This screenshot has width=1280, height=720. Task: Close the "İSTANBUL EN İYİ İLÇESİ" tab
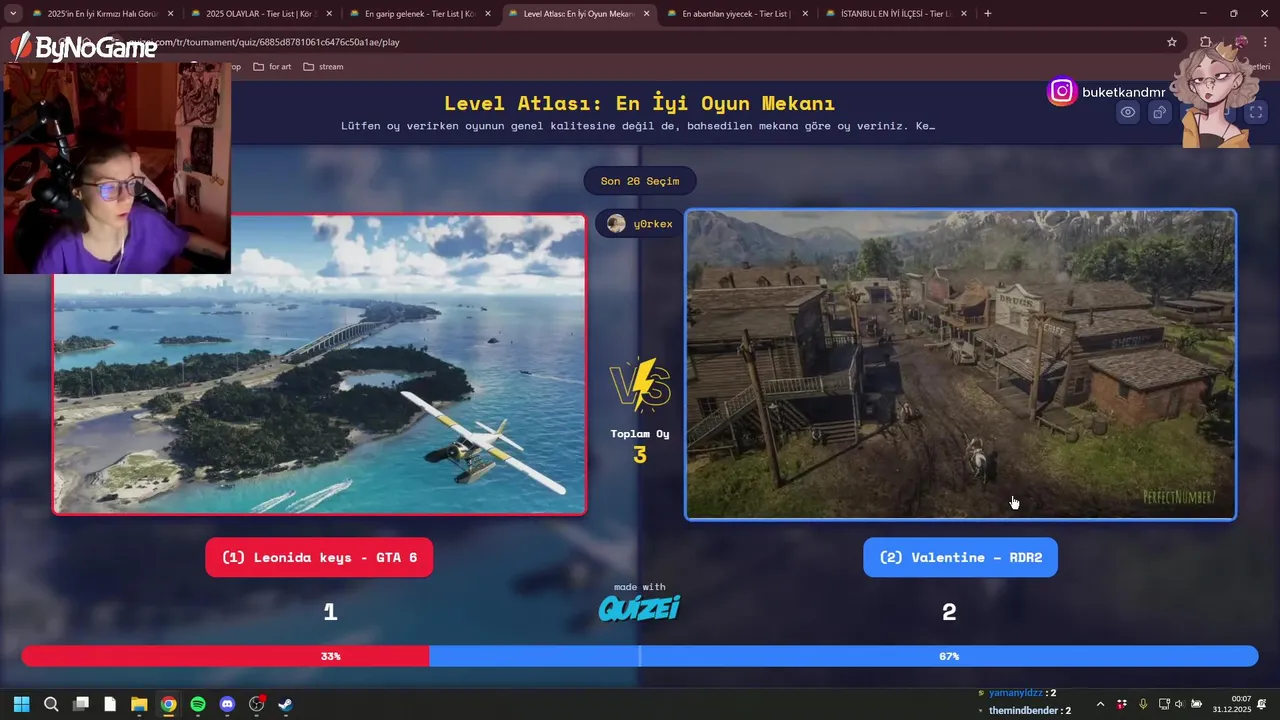click(x=963, y=14)
